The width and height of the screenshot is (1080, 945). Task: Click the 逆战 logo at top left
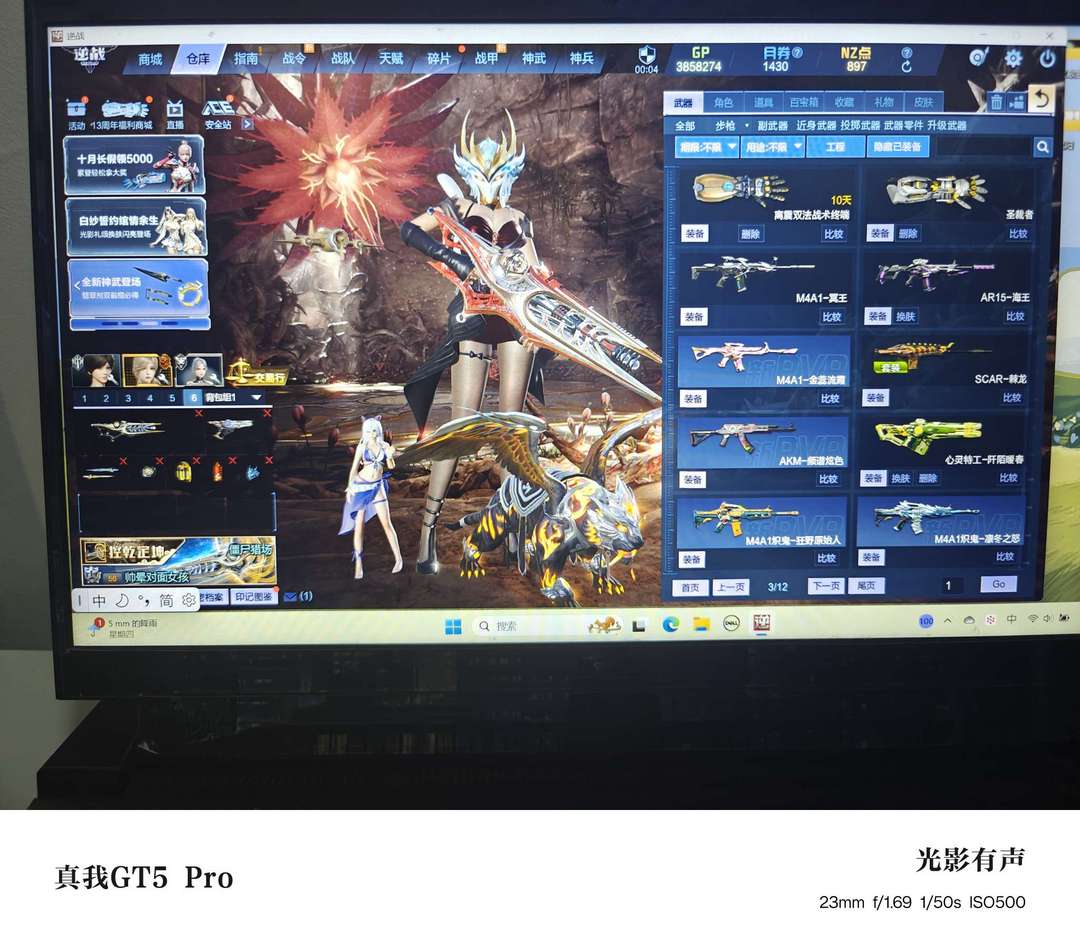coord(90,56)
